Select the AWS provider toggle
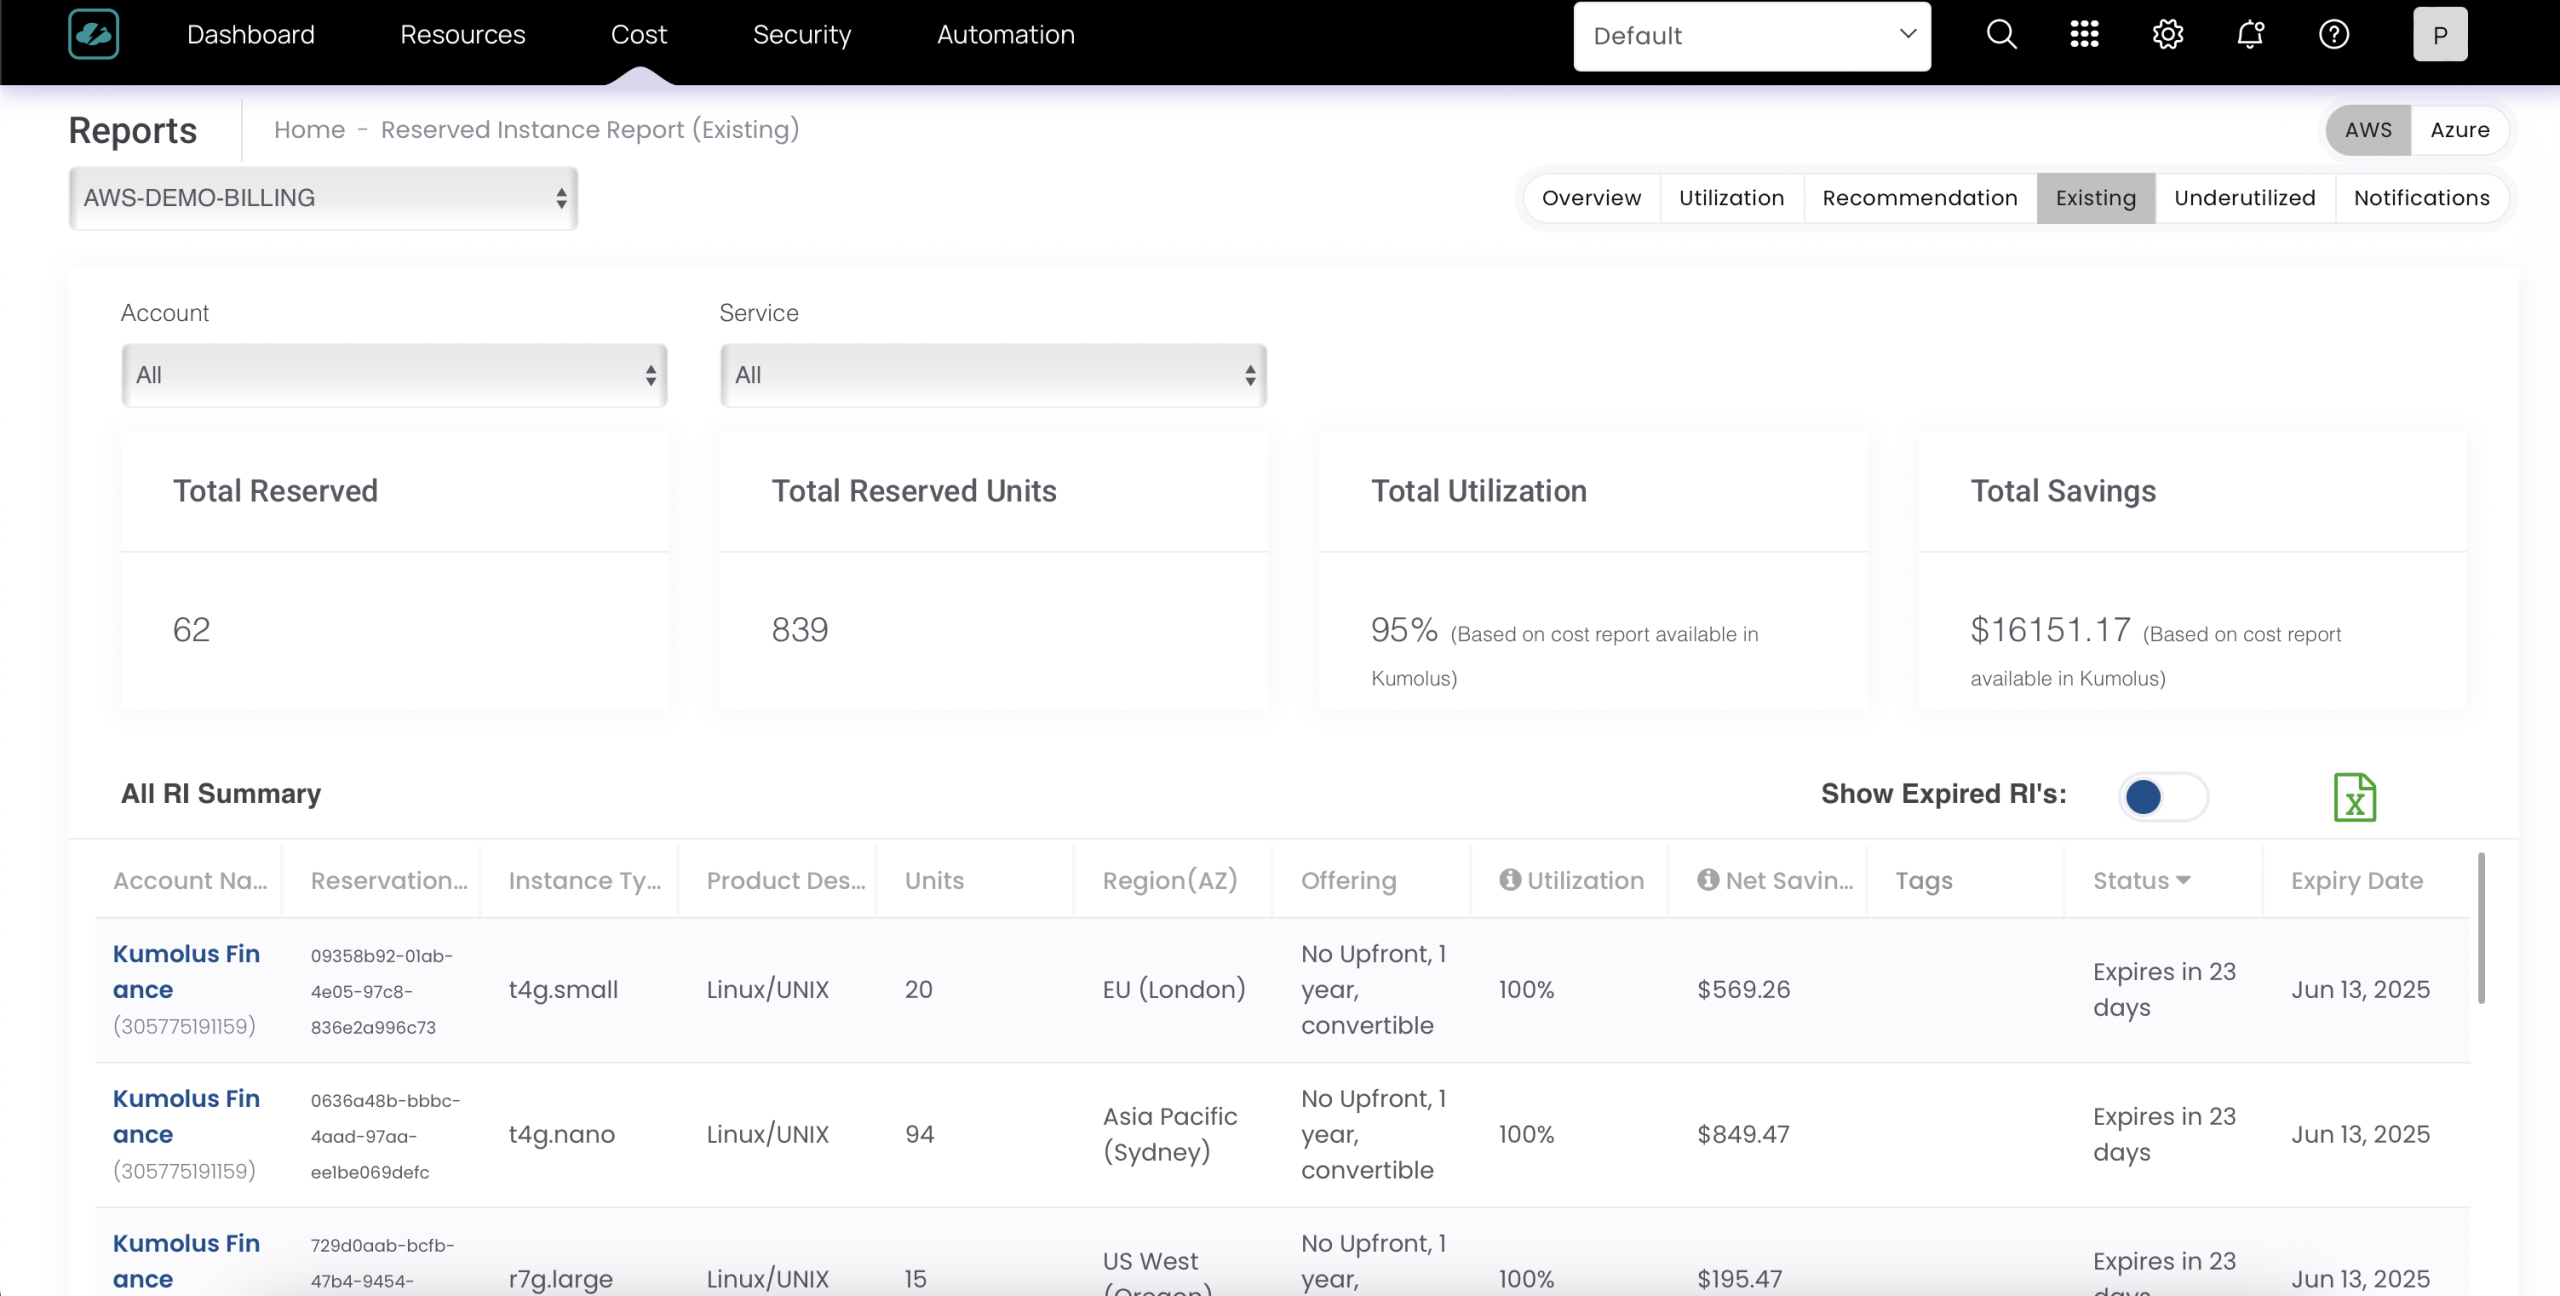This screenshot has width=2560, height=1296. point(2368,130)
